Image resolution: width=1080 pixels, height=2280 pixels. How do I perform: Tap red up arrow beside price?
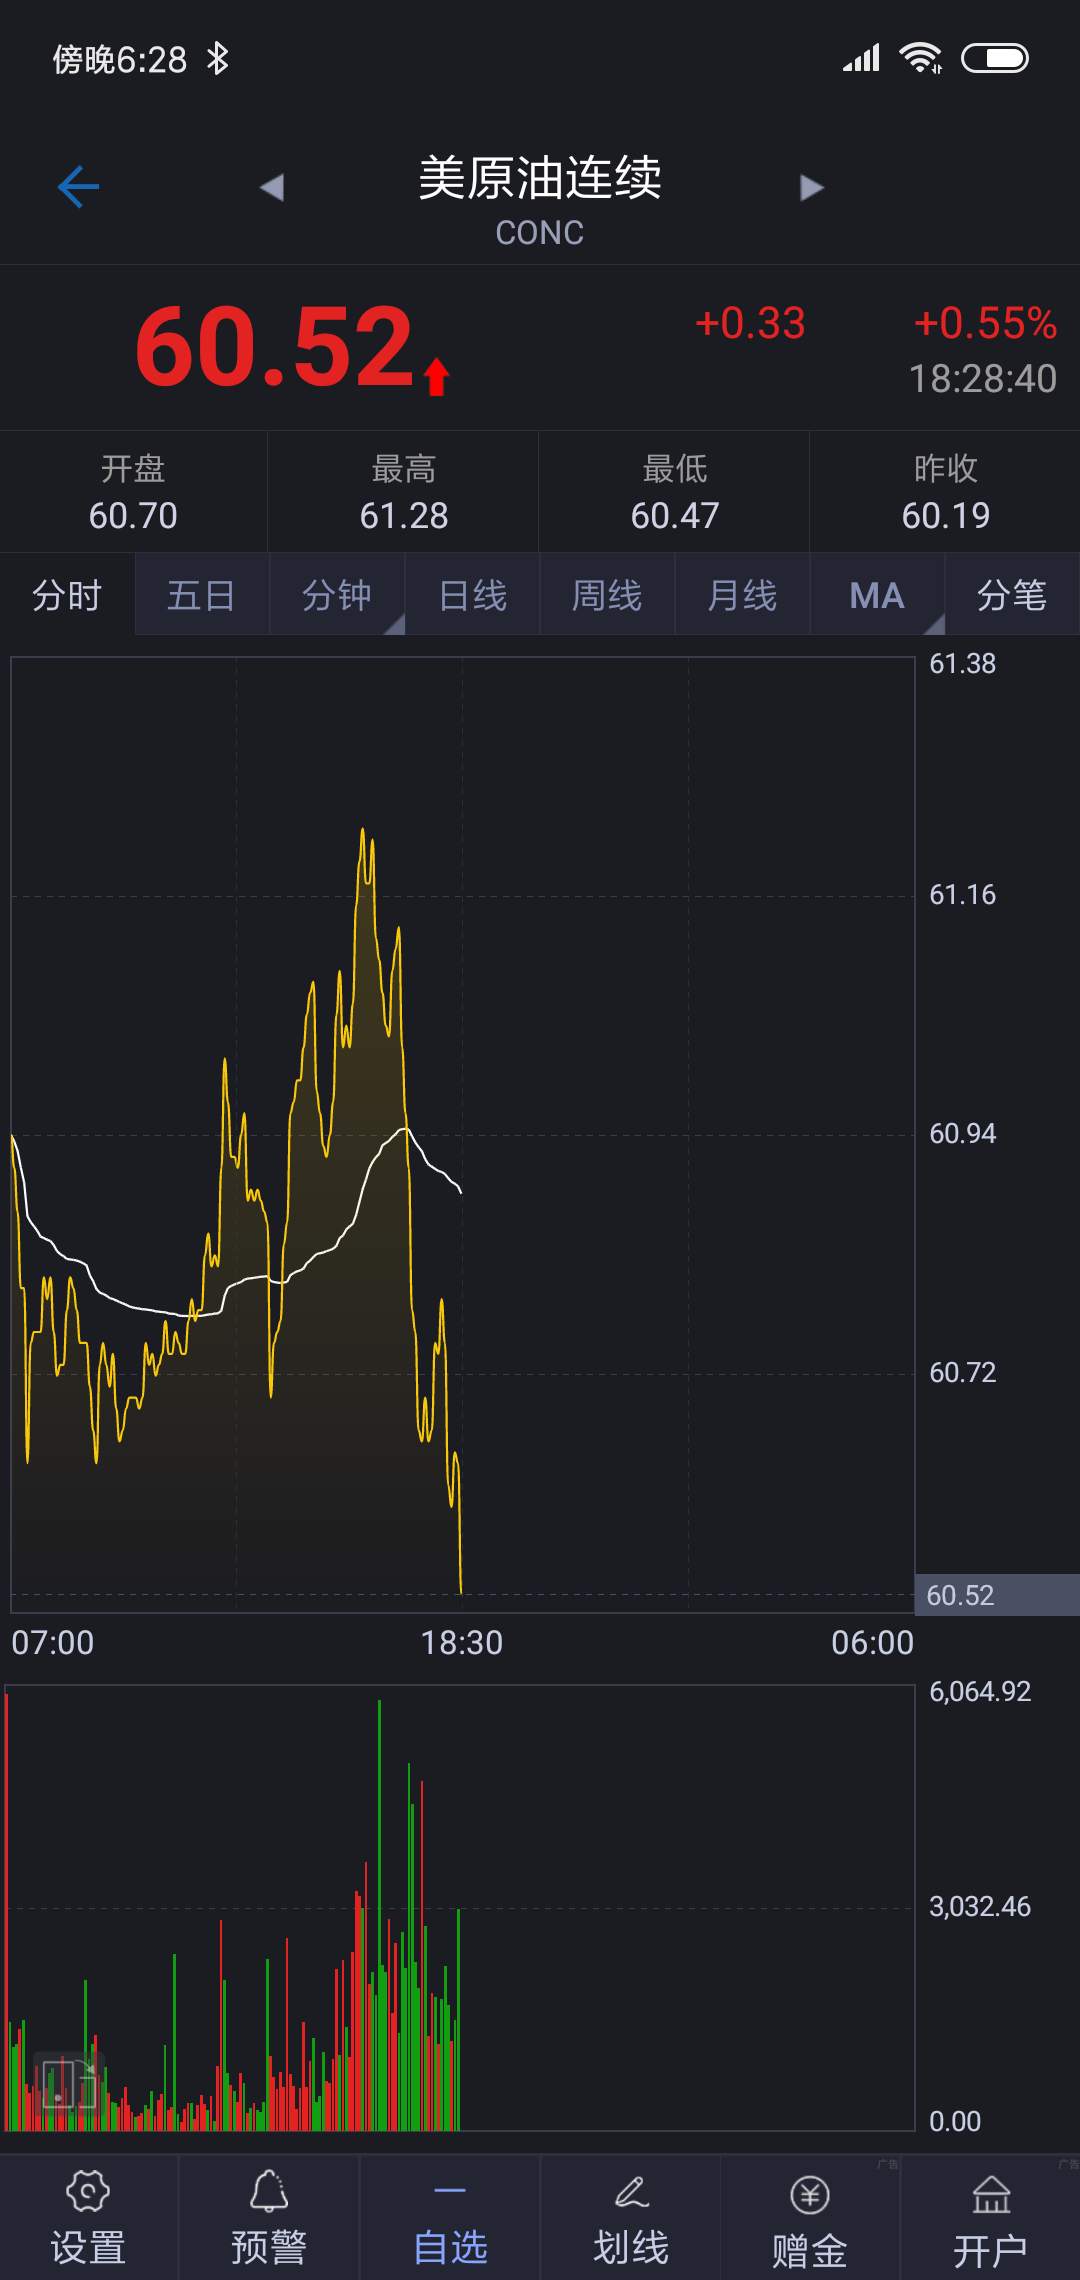[436, 377]
